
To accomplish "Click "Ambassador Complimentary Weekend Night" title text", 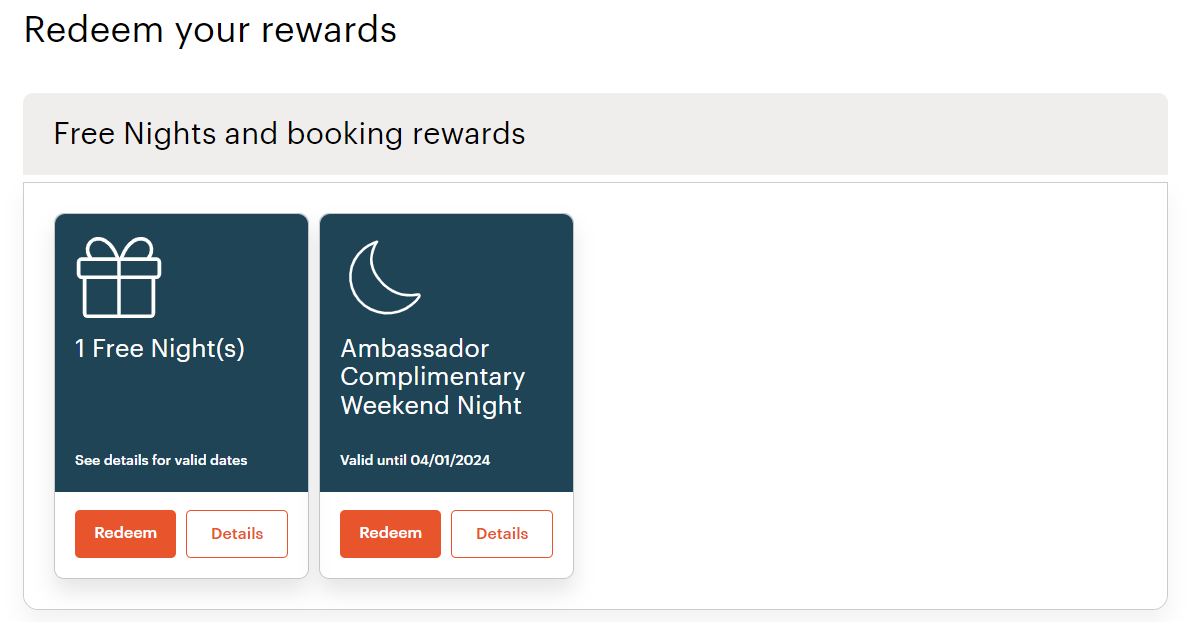I will click(433, 377).
